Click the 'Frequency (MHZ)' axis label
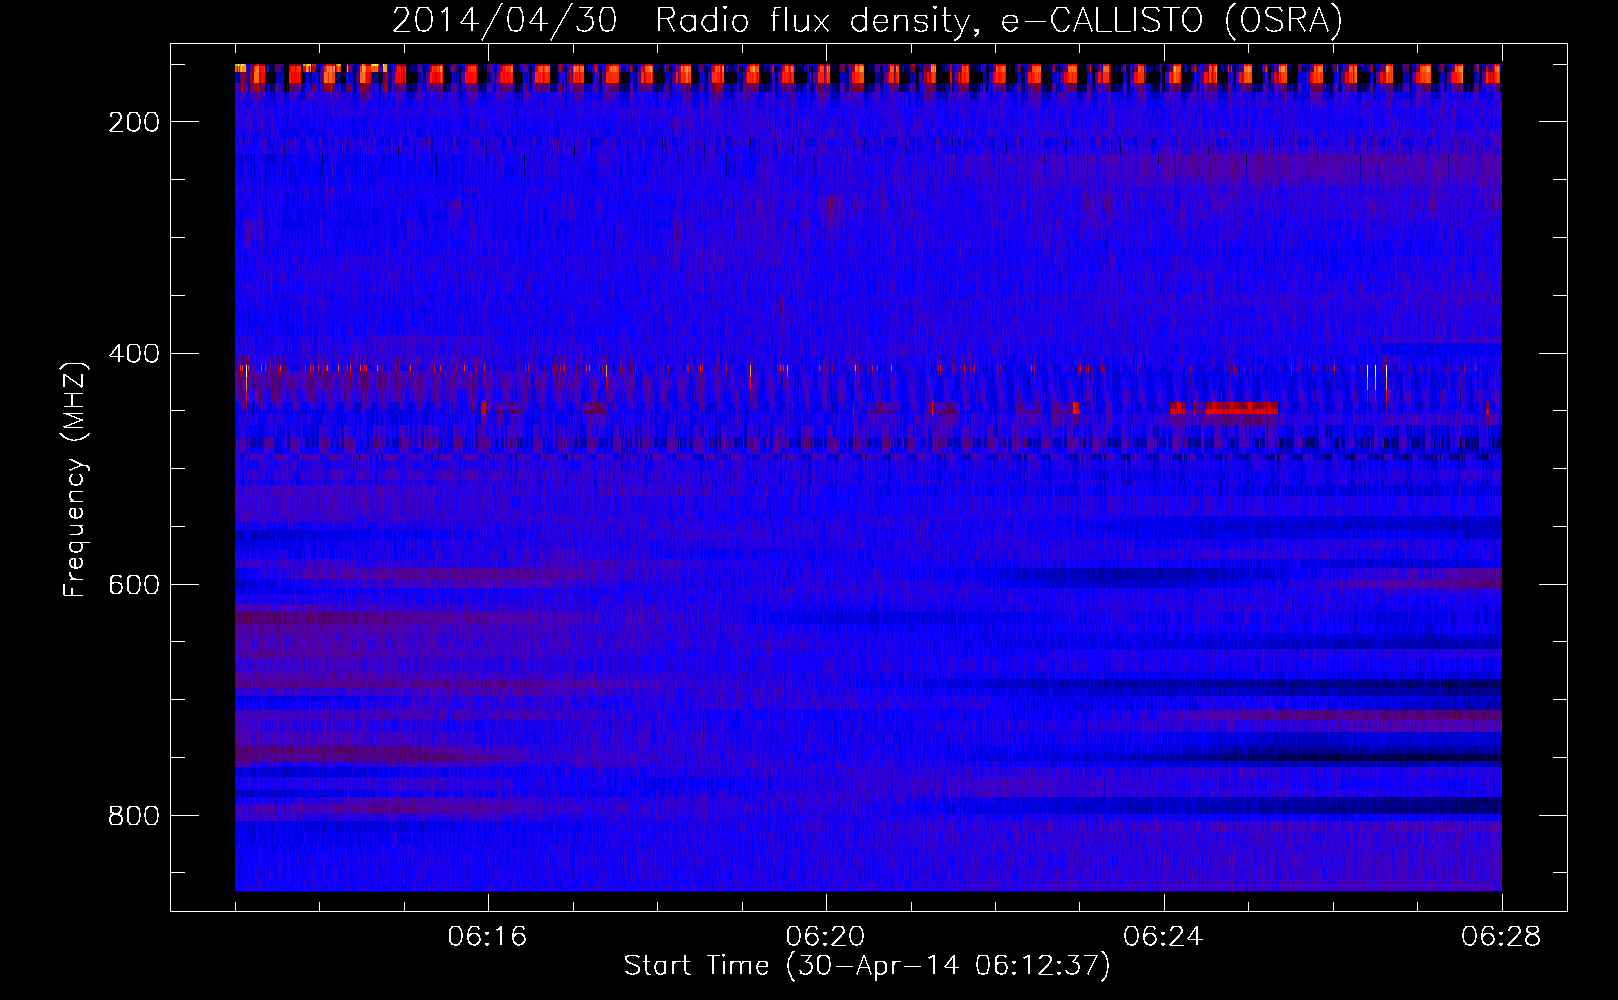 tap(74, 479)
